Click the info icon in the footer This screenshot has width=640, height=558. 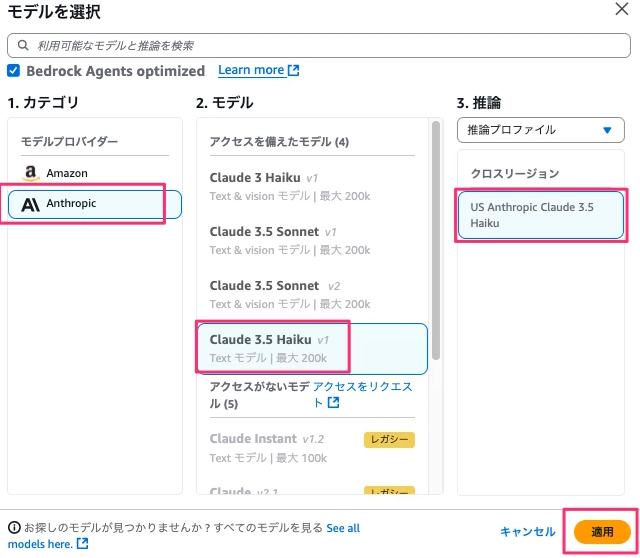pyautogui.click(x=14, y=527)
